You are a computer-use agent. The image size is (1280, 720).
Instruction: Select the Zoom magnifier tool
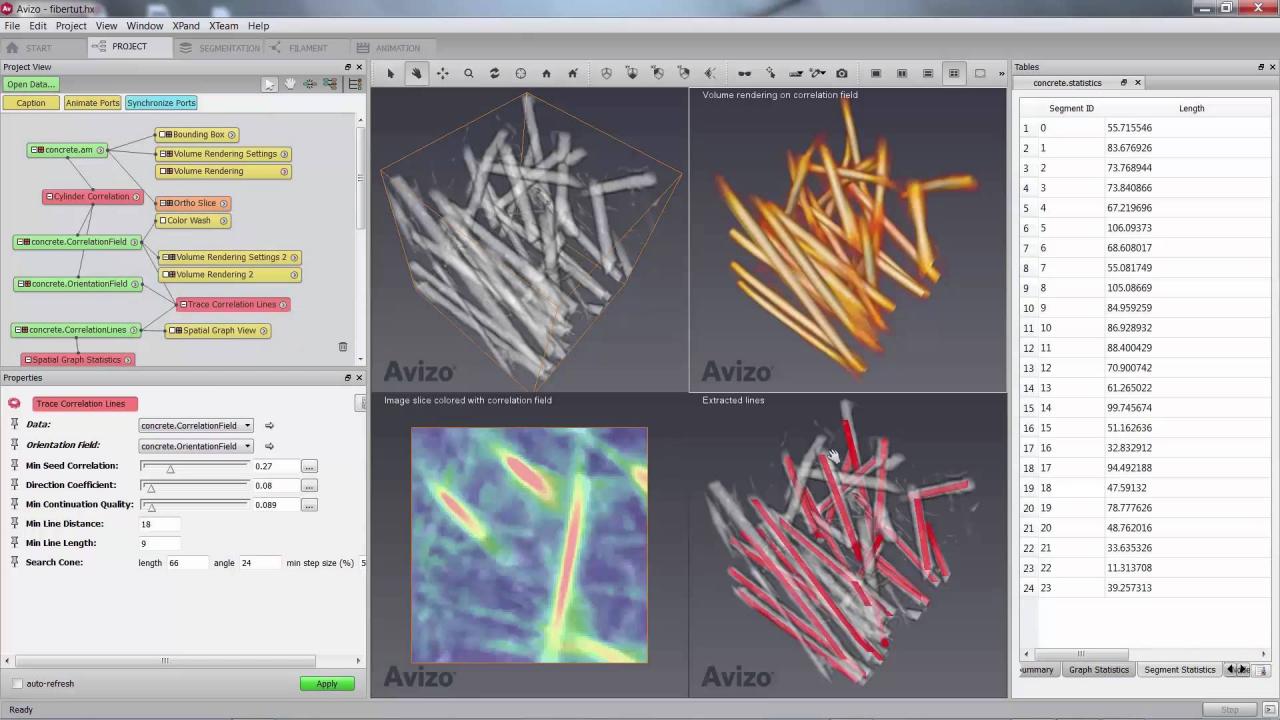point(469,73)
